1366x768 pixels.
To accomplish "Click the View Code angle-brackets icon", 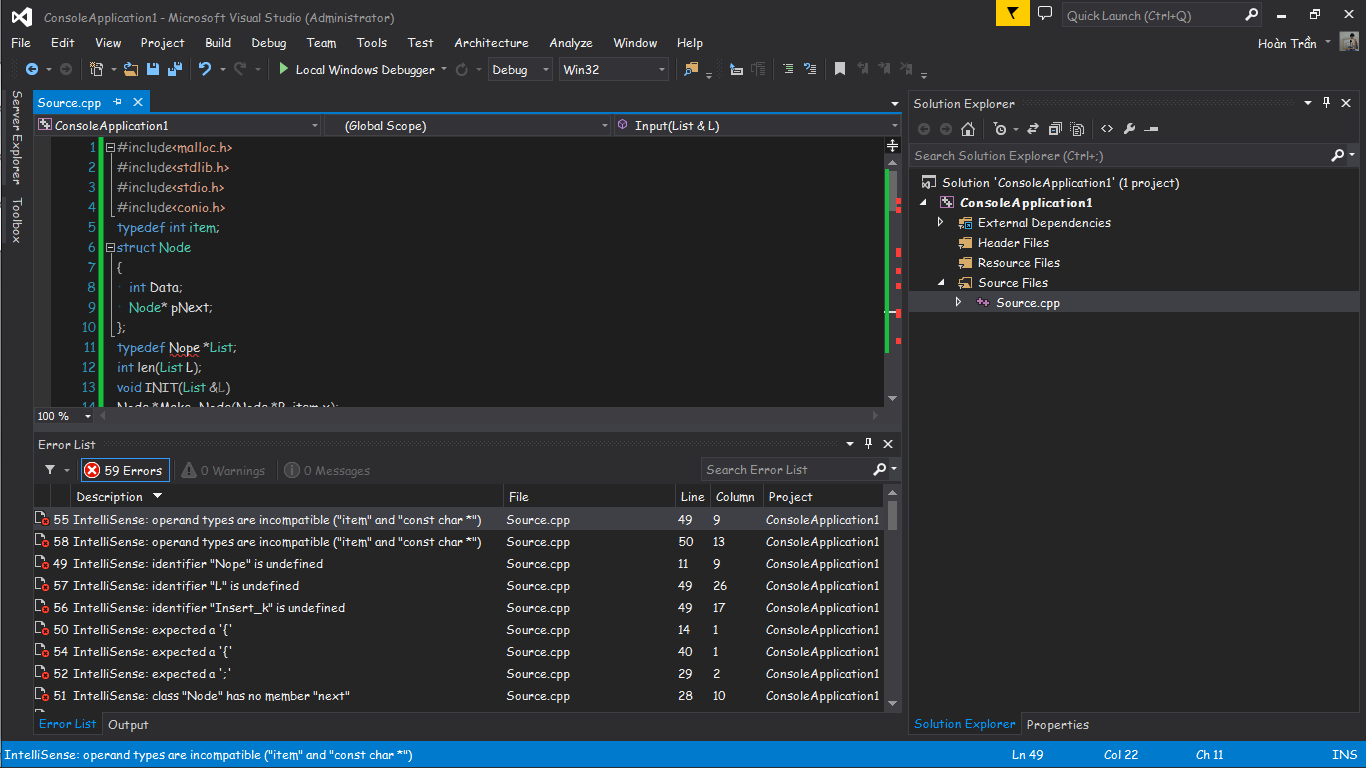I will [x=1107, y=129].
